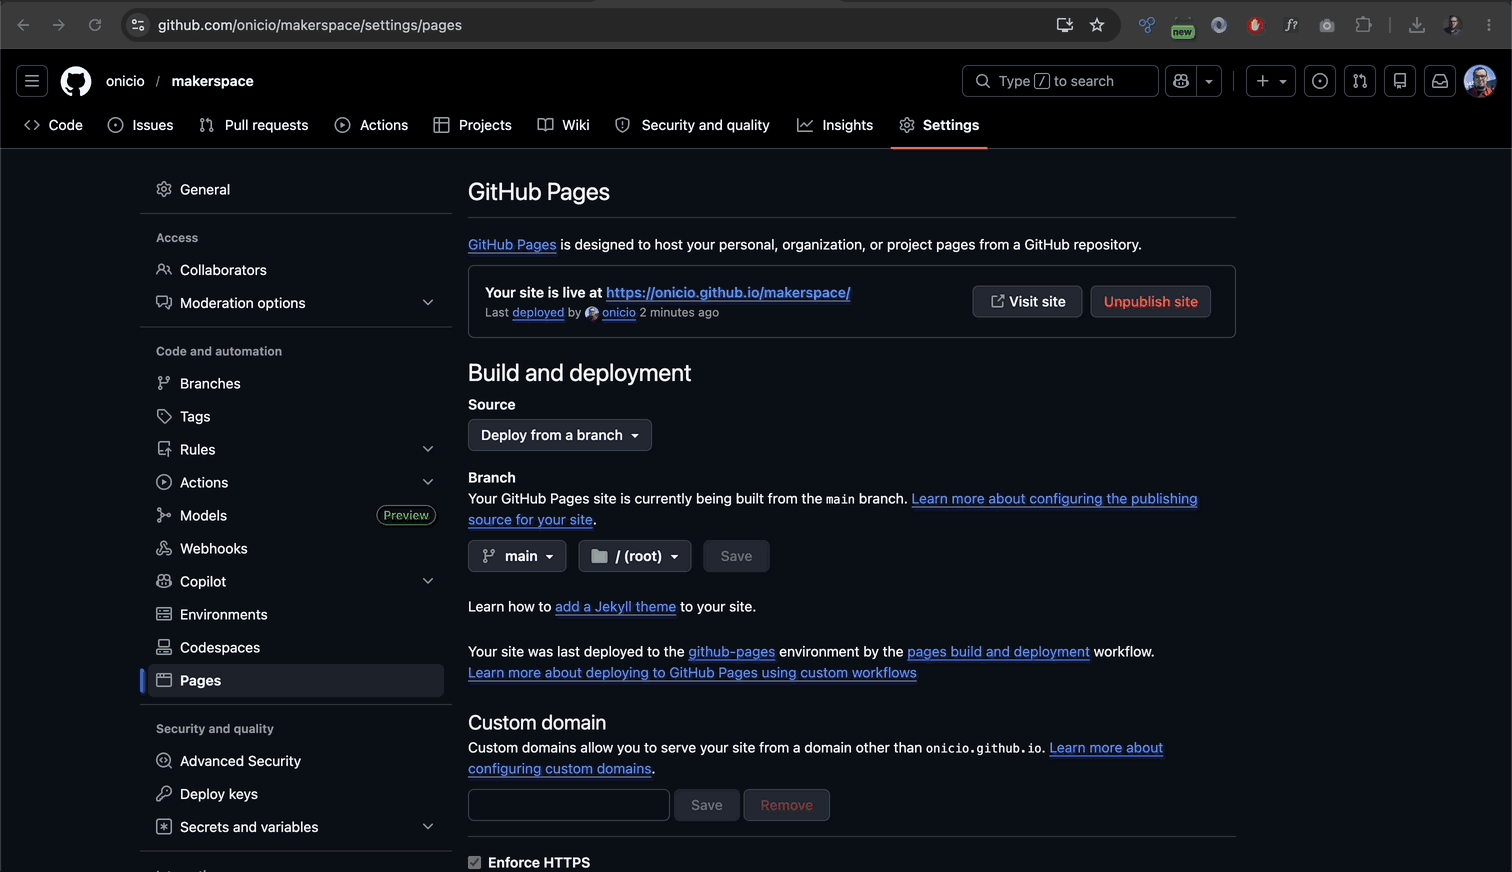Viewport: 1512px width, 872px height.
Task: Click Save button for custom domain
Action: pos(706,805)
